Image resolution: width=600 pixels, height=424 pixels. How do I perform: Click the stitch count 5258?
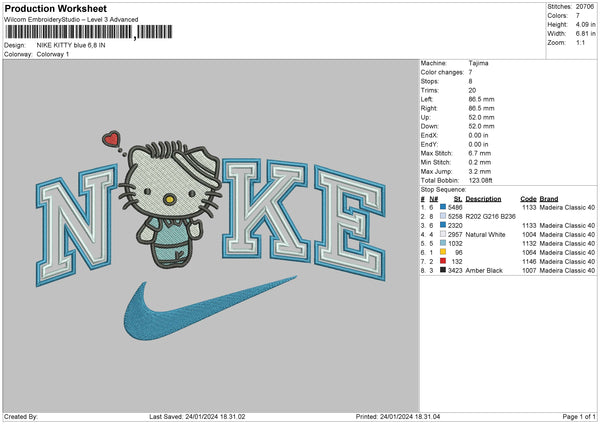(x=455, y=216)
